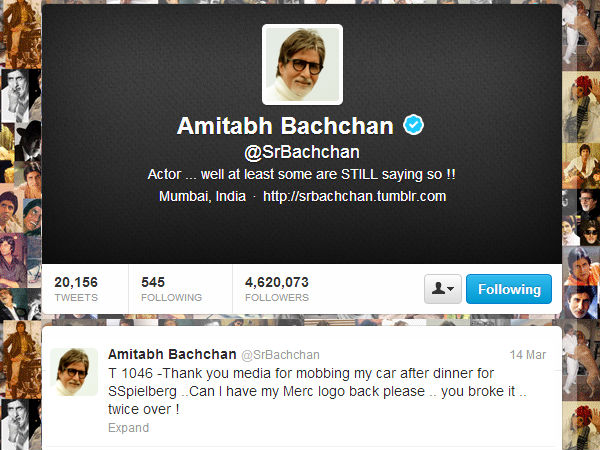Toggle the blue Following button
The image size is (600, 450).
[509, 289]
